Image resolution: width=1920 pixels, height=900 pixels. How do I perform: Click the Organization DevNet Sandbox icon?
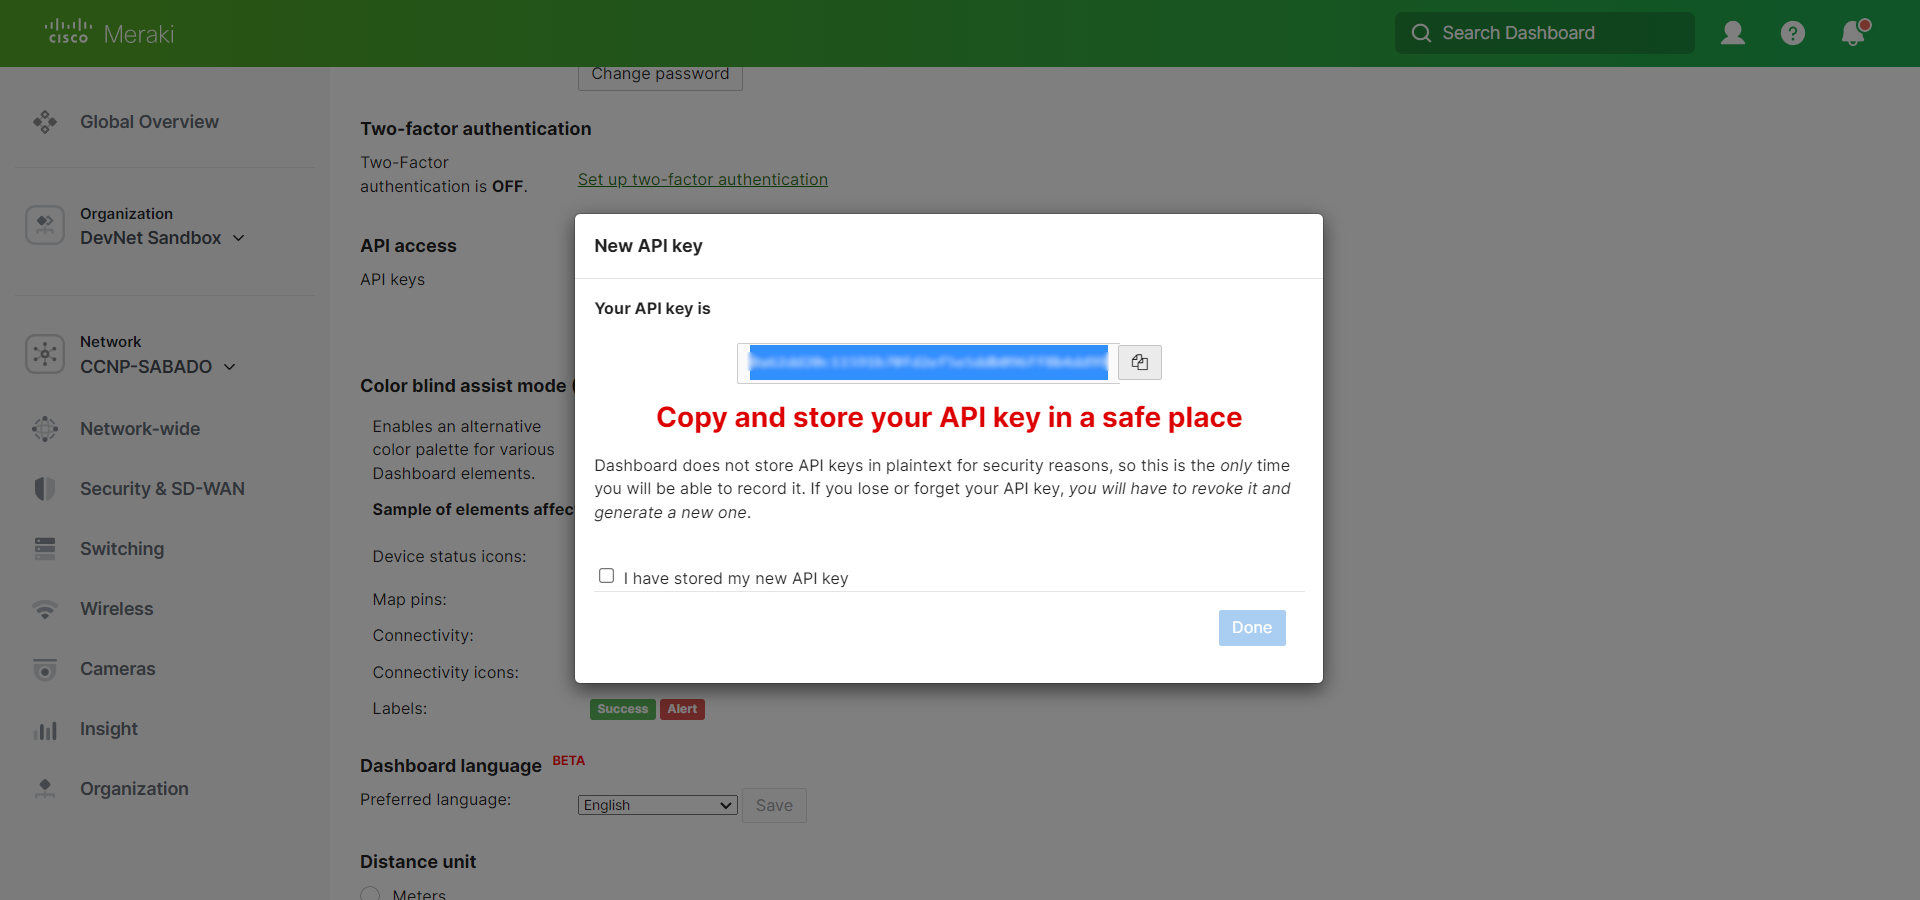(x=45, y=225)
